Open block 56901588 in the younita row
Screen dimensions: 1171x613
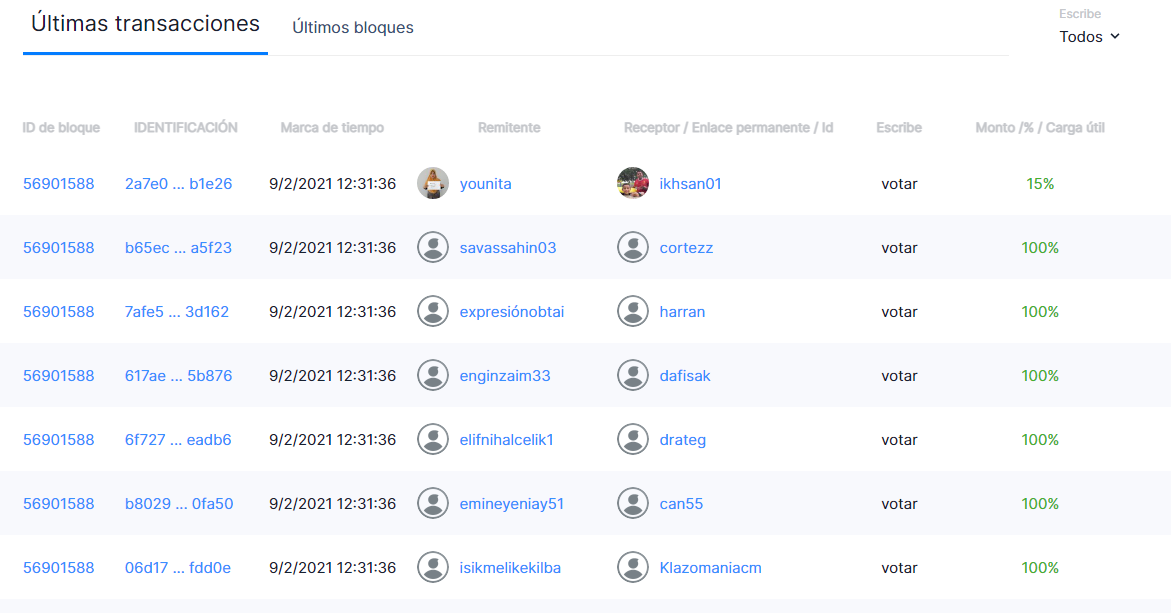point(58,184)
